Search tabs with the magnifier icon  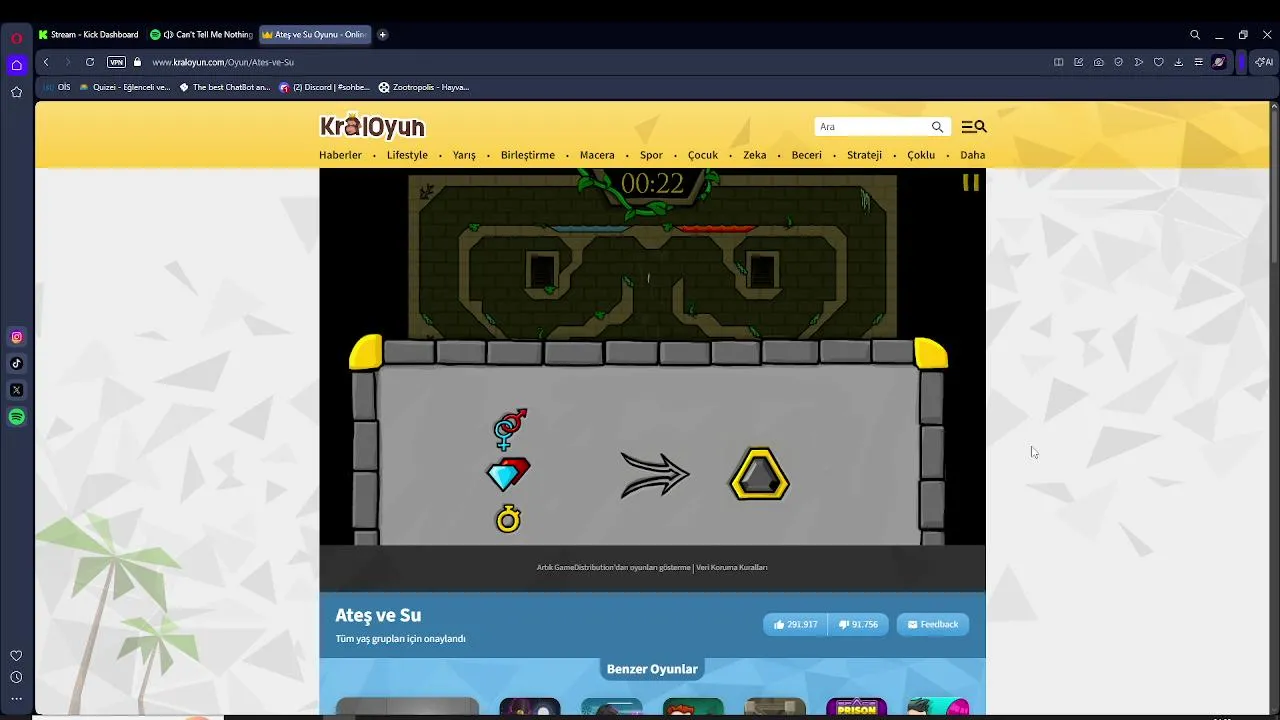point(1195,35)
